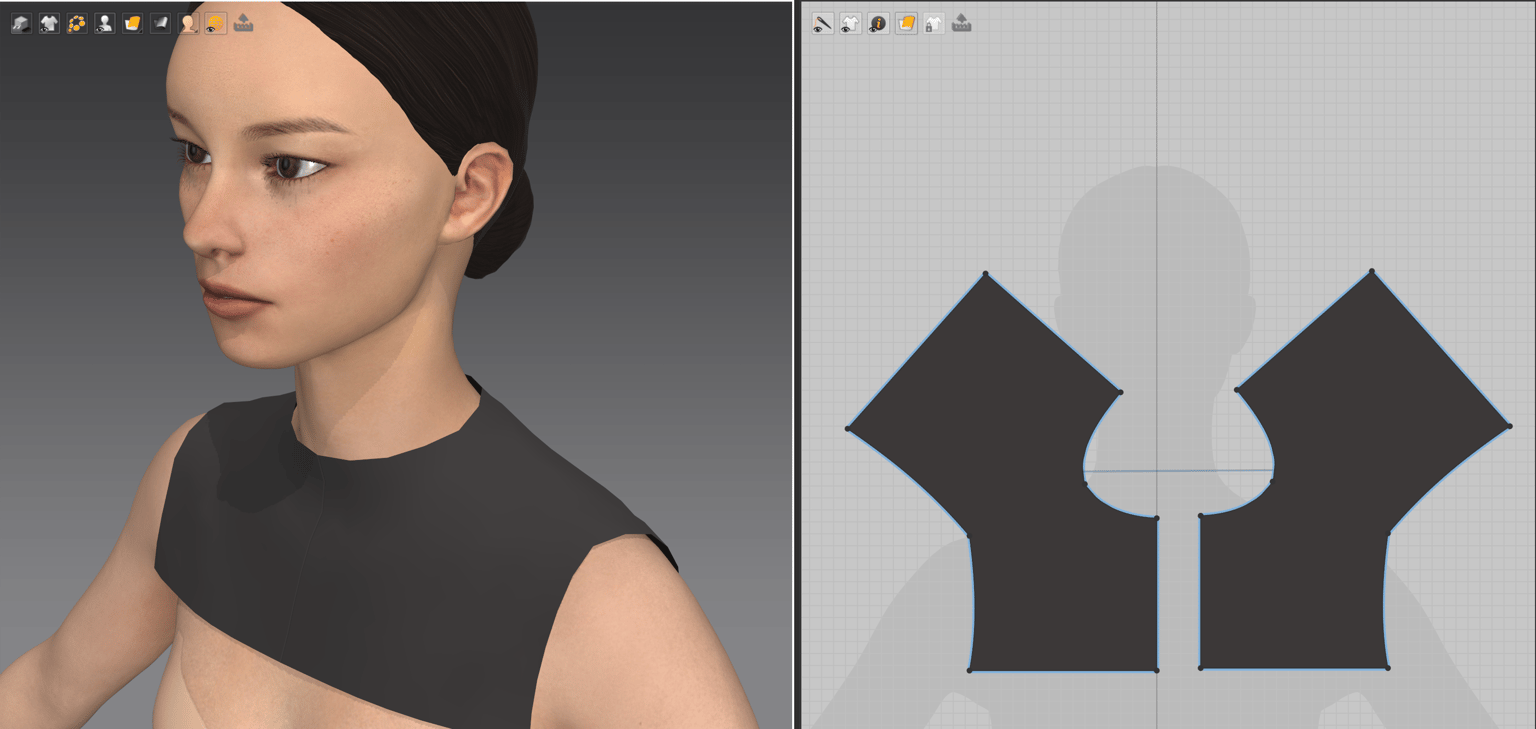
Task: Select the right pattern's neckline top corner point
Action: click(1237, 390)
